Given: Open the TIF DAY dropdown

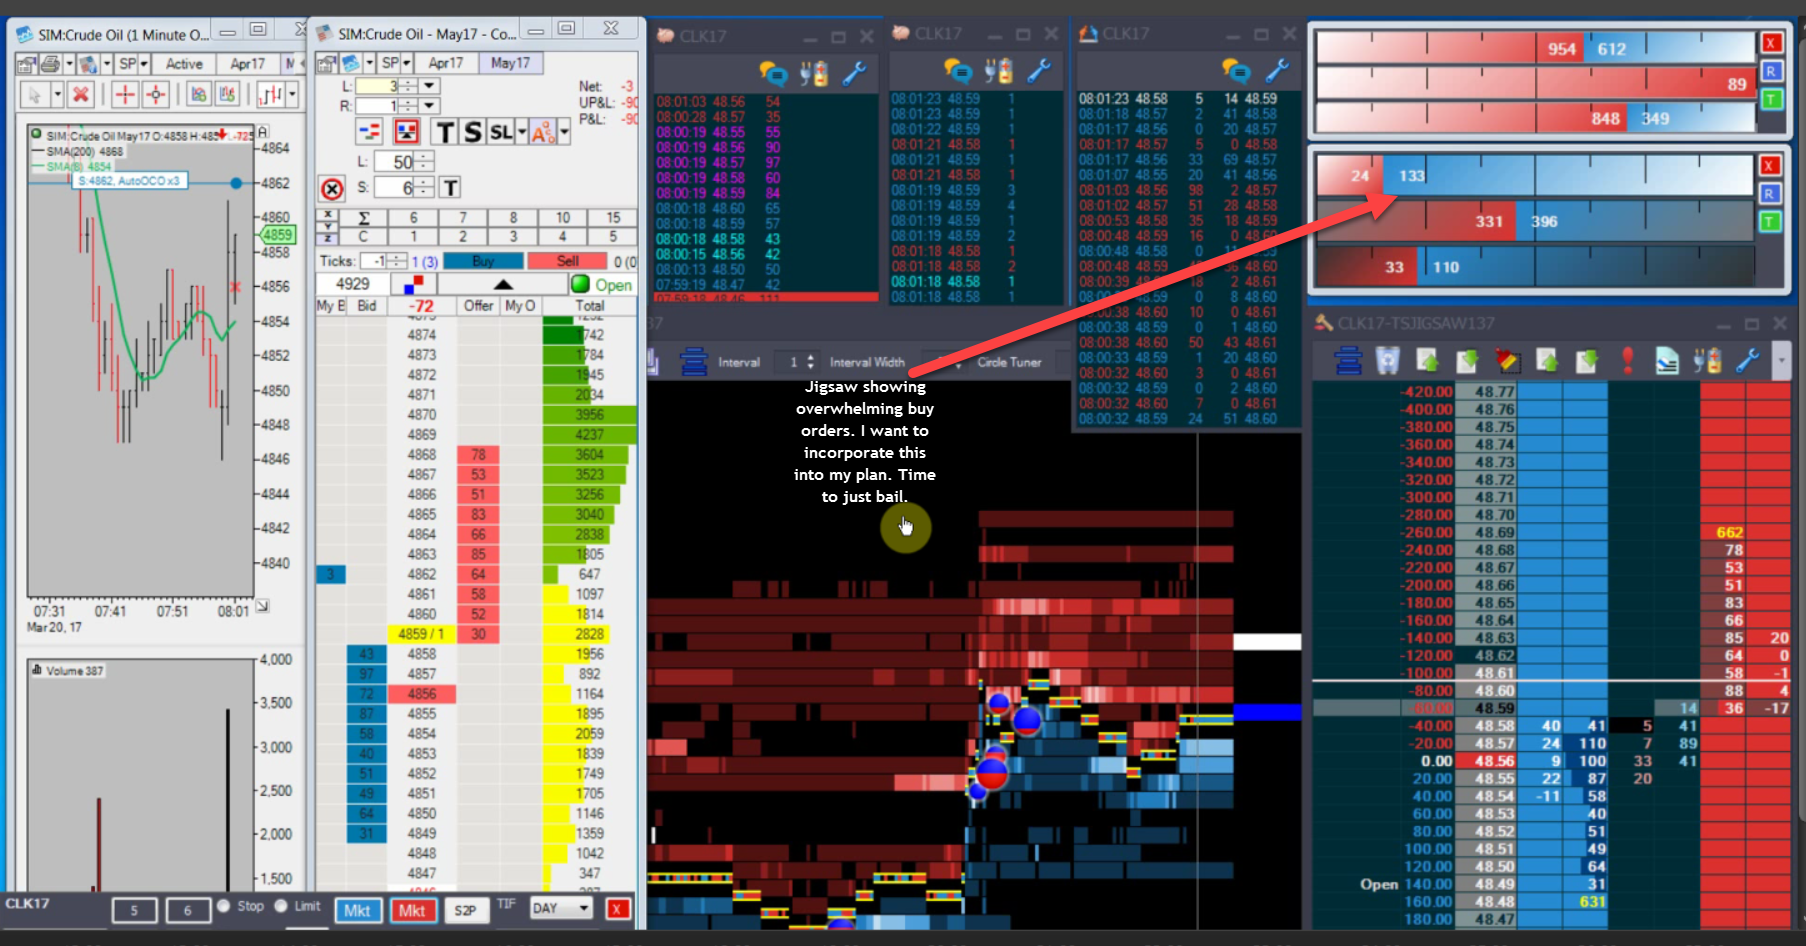Looking at the screenshot, I should pyautogui.click(x=561, y=908).
